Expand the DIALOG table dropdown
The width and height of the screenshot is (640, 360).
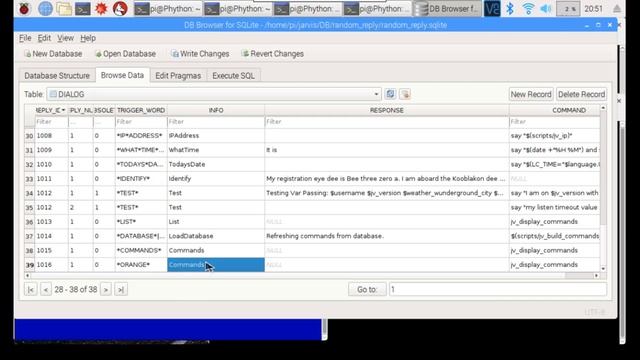click(214, 94)
